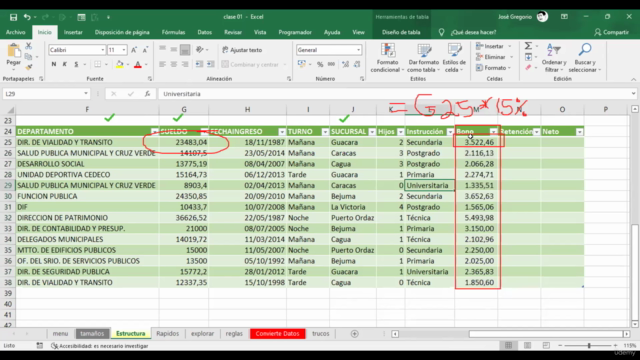The width and height of the screenshot is (640, 360).
Task: Click Eliminar cells button
Action: pos(491,57)
